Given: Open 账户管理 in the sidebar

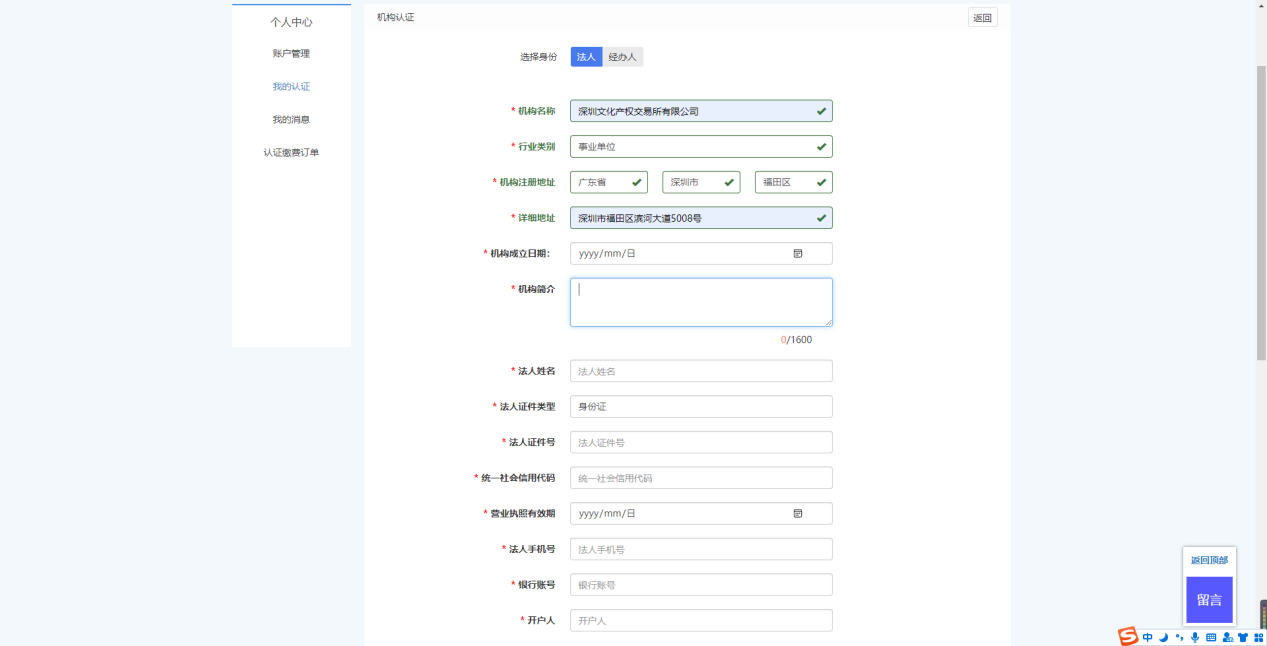Looking at the screenshot, I should coord(291,54).
